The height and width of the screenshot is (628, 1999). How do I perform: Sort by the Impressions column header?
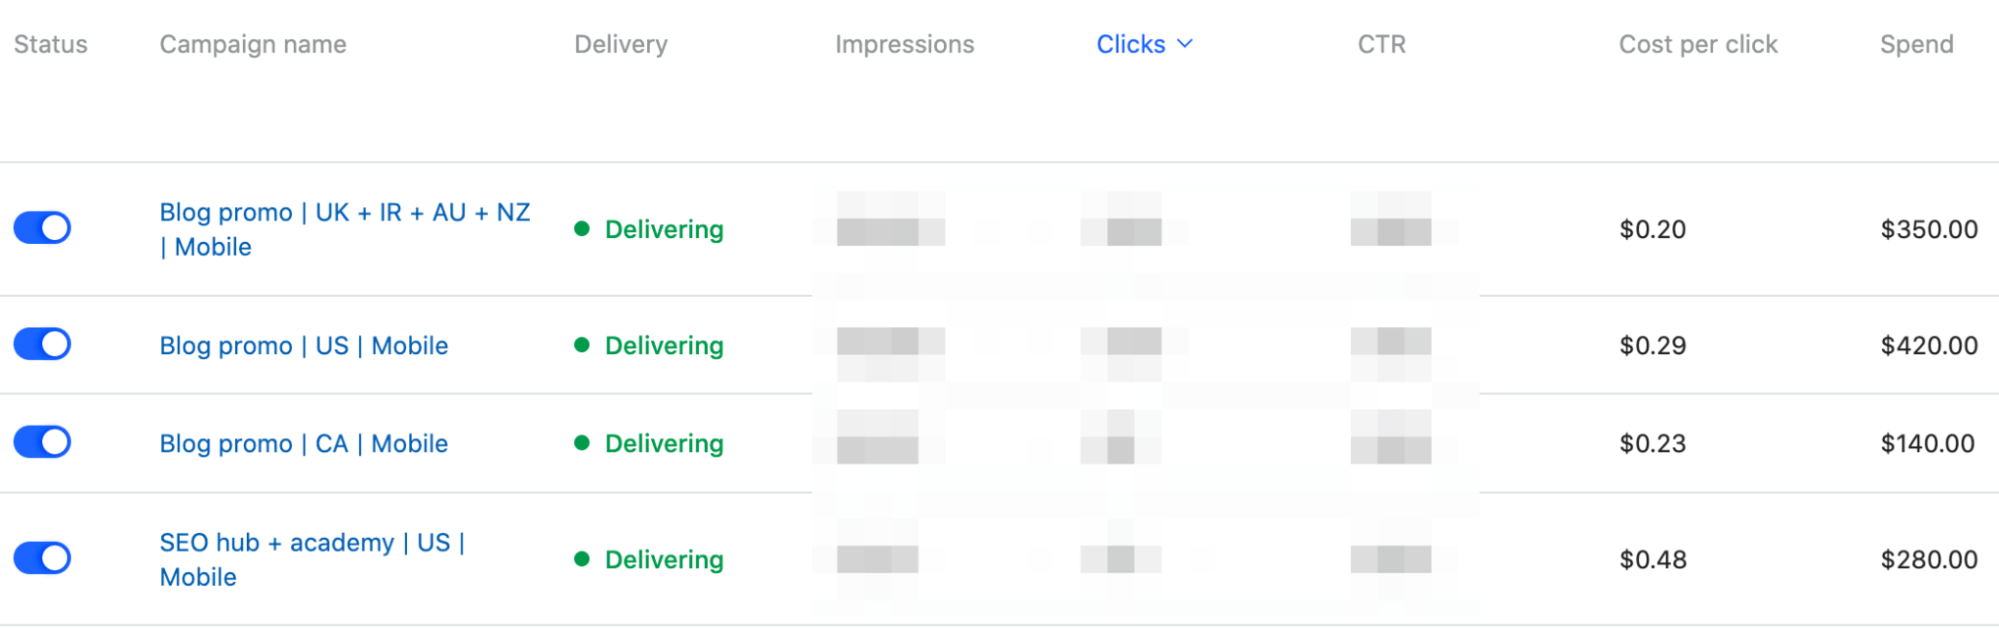(904, 44)
